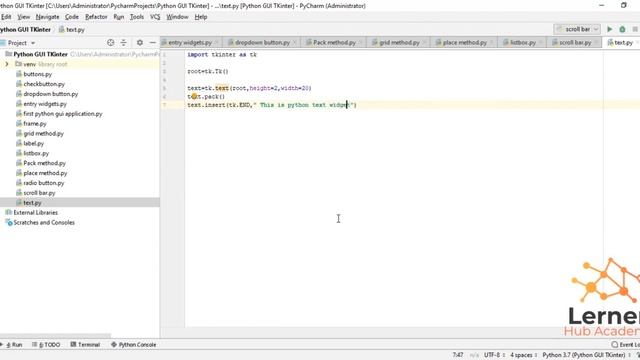Expand the venv folder
This screenshot has height=360, width=640.
pyautogui.click(x=7, y=64)
